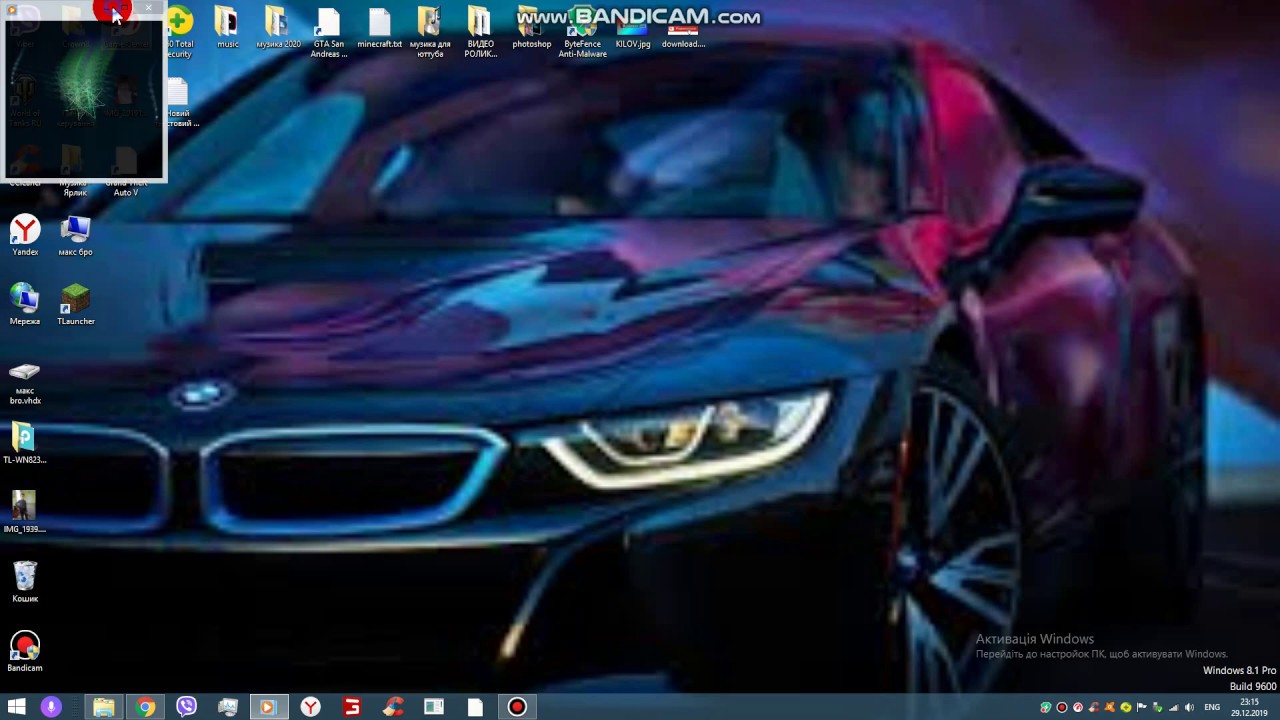The image size is (1280, 720).
Task: Open the Кошик recycle bin
Action: pyautogui.click(x=25, y=582)
